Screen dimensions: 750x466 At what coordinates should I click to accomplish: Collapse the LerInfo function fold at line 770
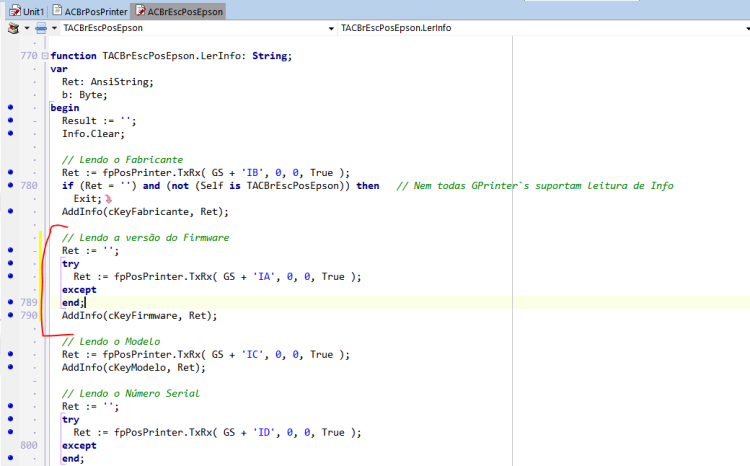tap(44, 56)
